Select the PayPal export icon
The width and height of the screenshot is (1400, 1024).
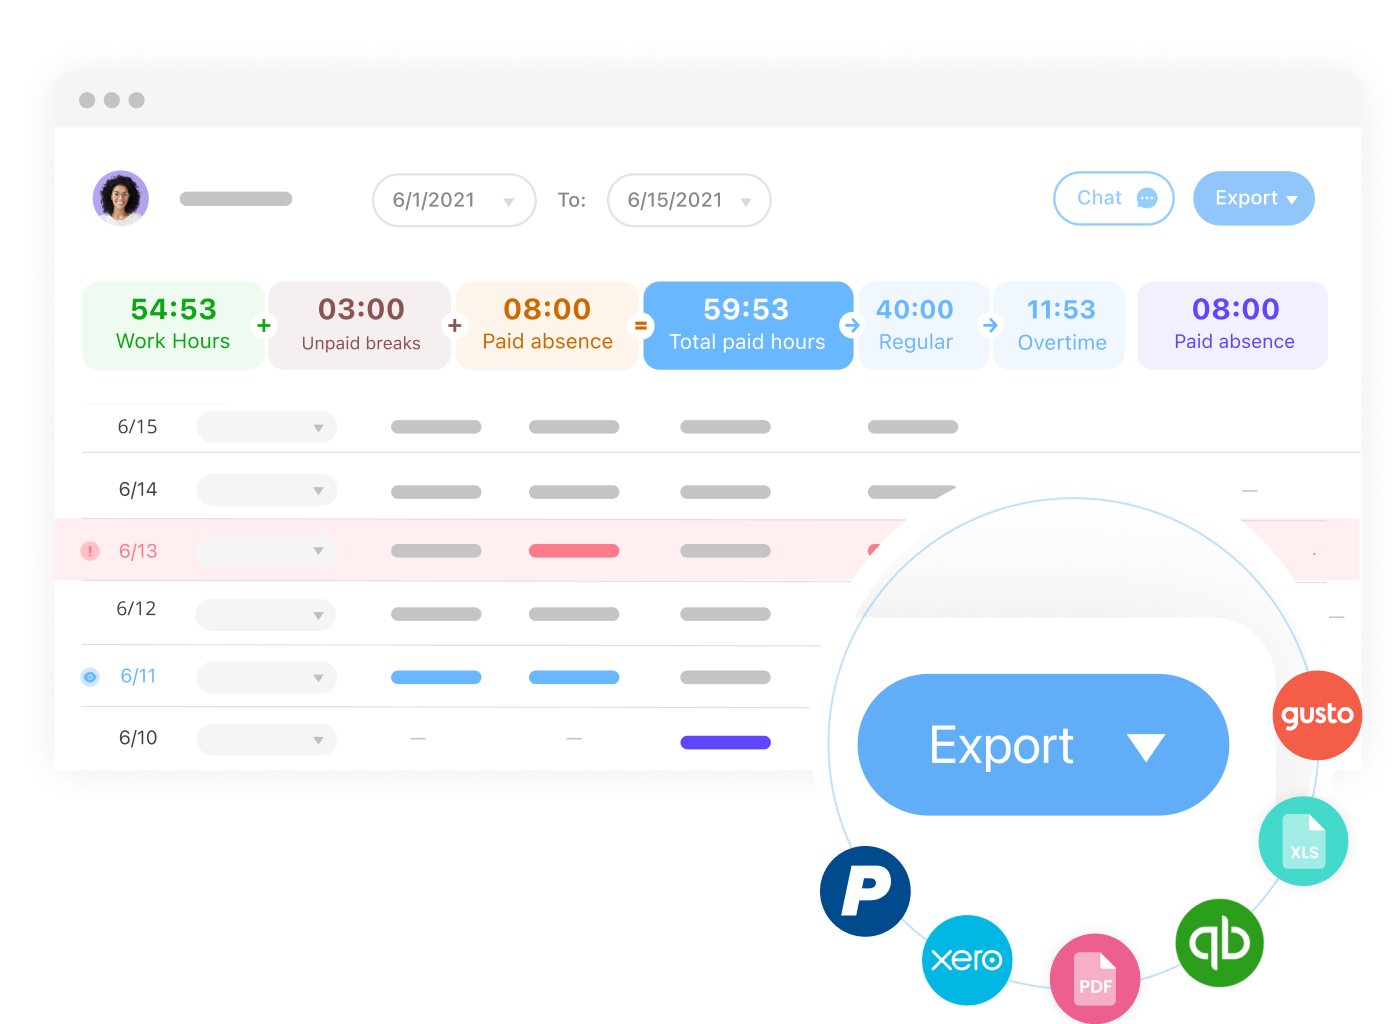(865, 891)
